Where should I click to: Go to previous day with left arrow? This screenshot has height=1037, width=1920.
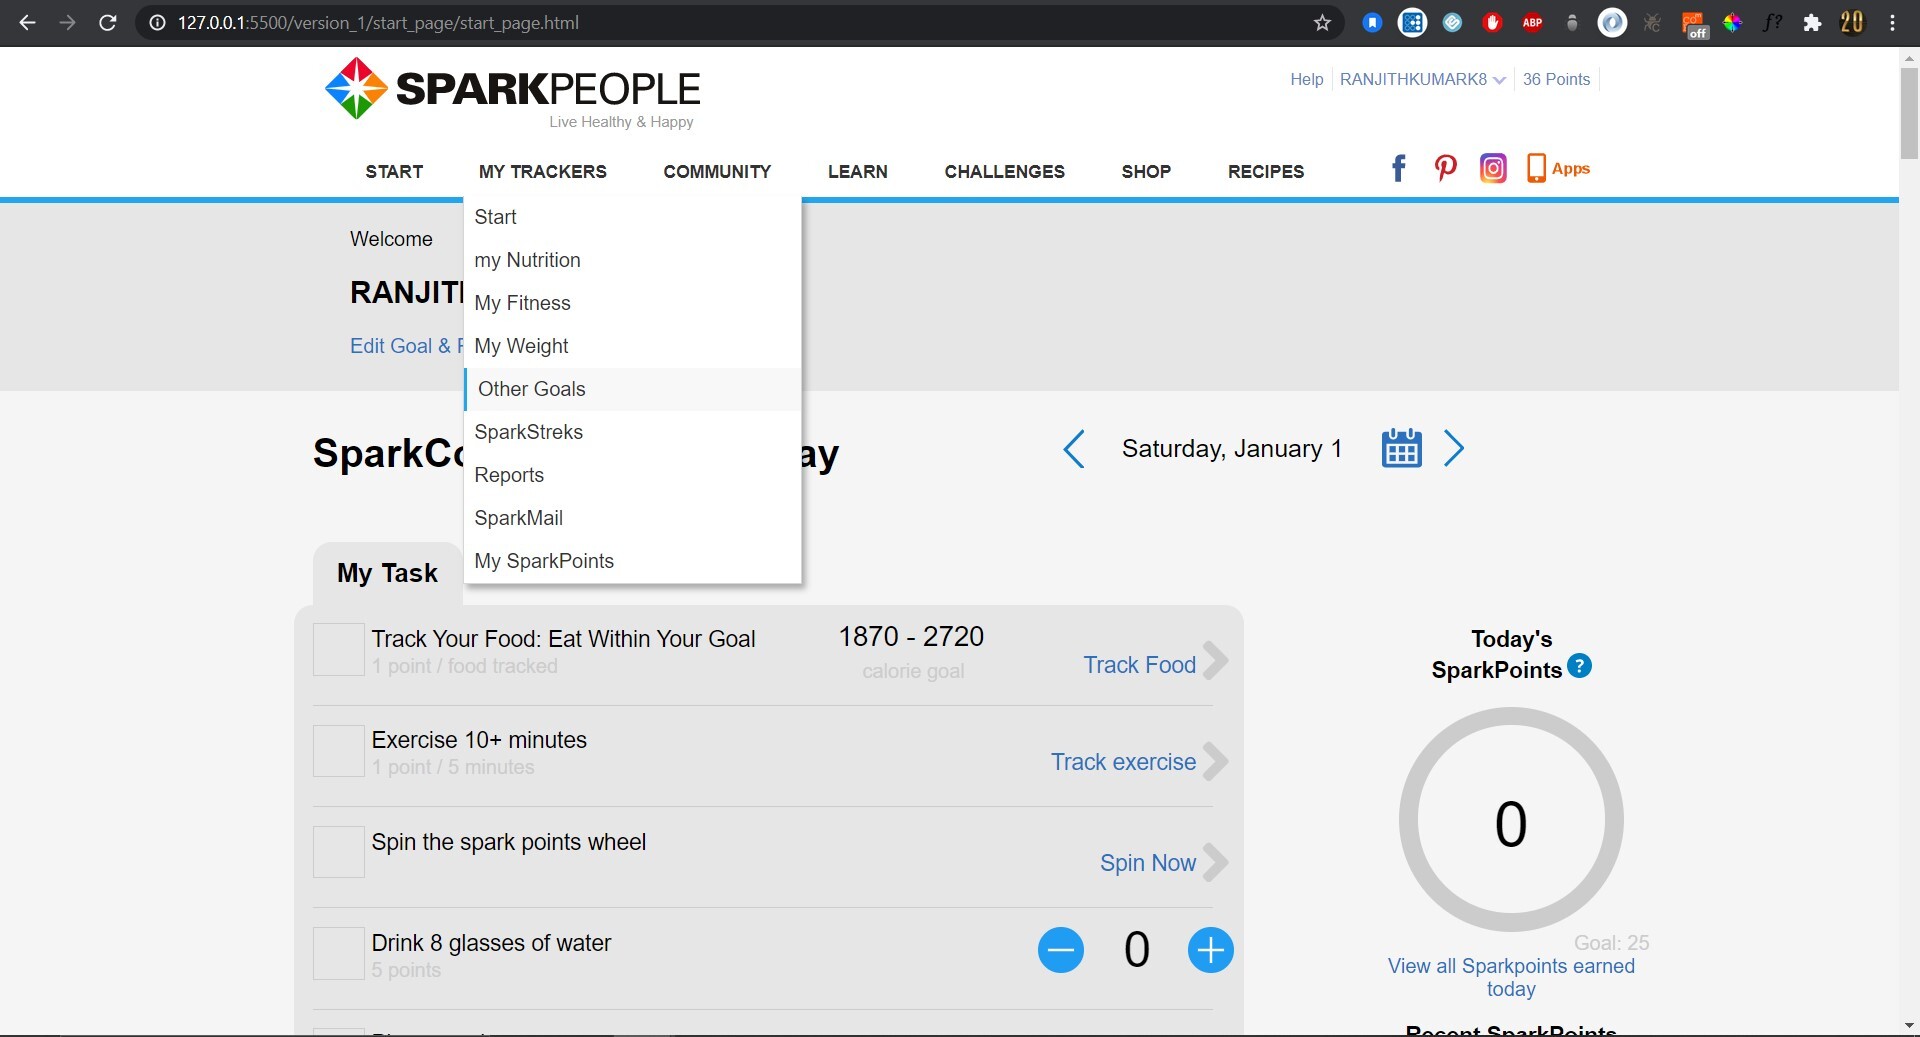1073,449
